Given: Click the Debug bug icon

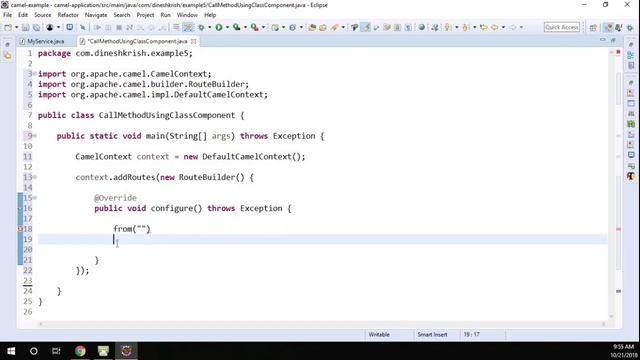Looking at the screenshot, I should pyautogui.click(x=201, y=27).
